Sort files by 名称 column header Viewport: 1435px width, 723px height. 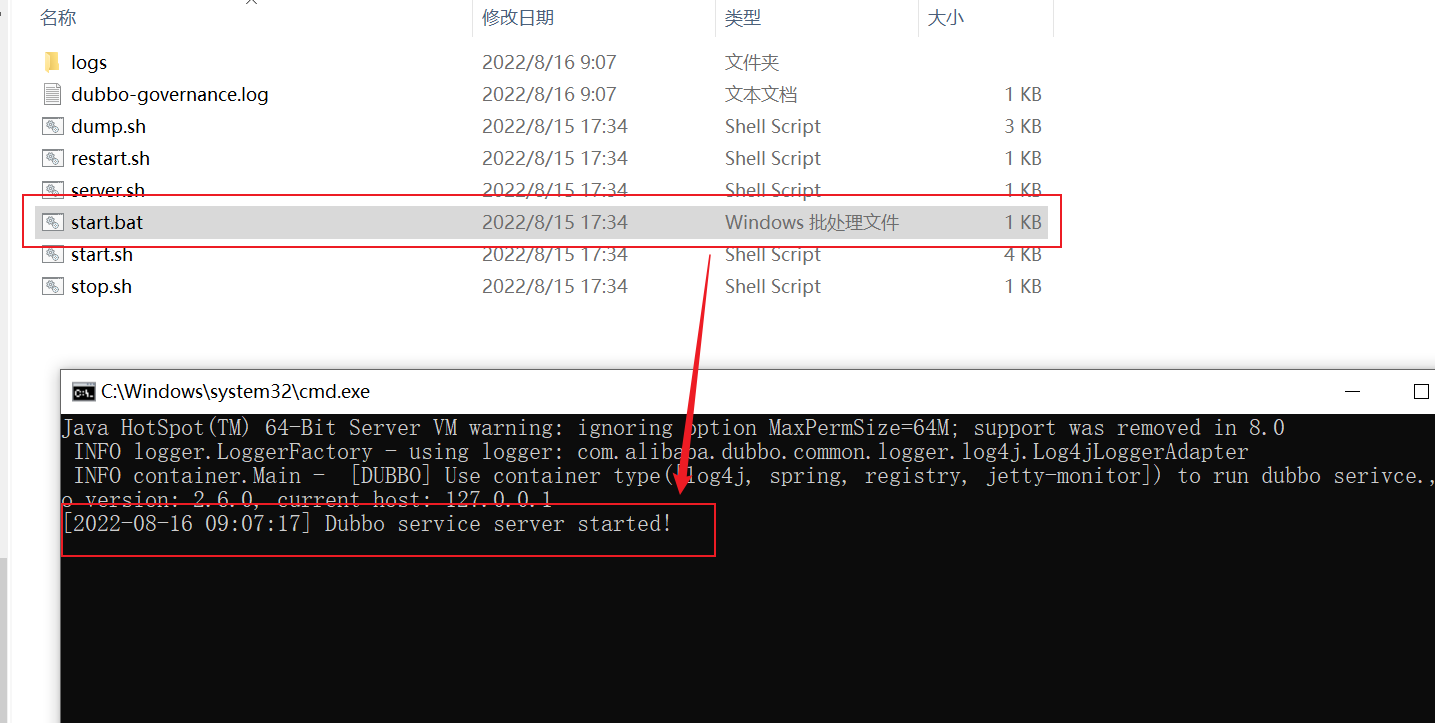click(x=58, y=17)
